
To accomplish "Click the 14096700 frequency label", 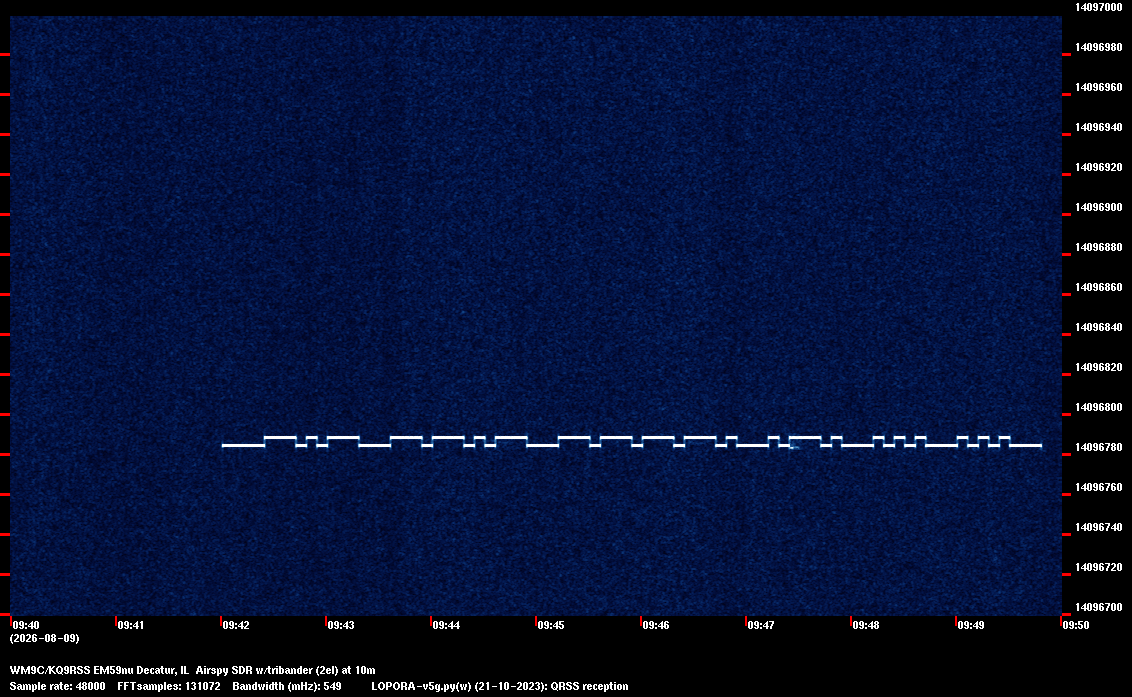I will click(1099, 607).
